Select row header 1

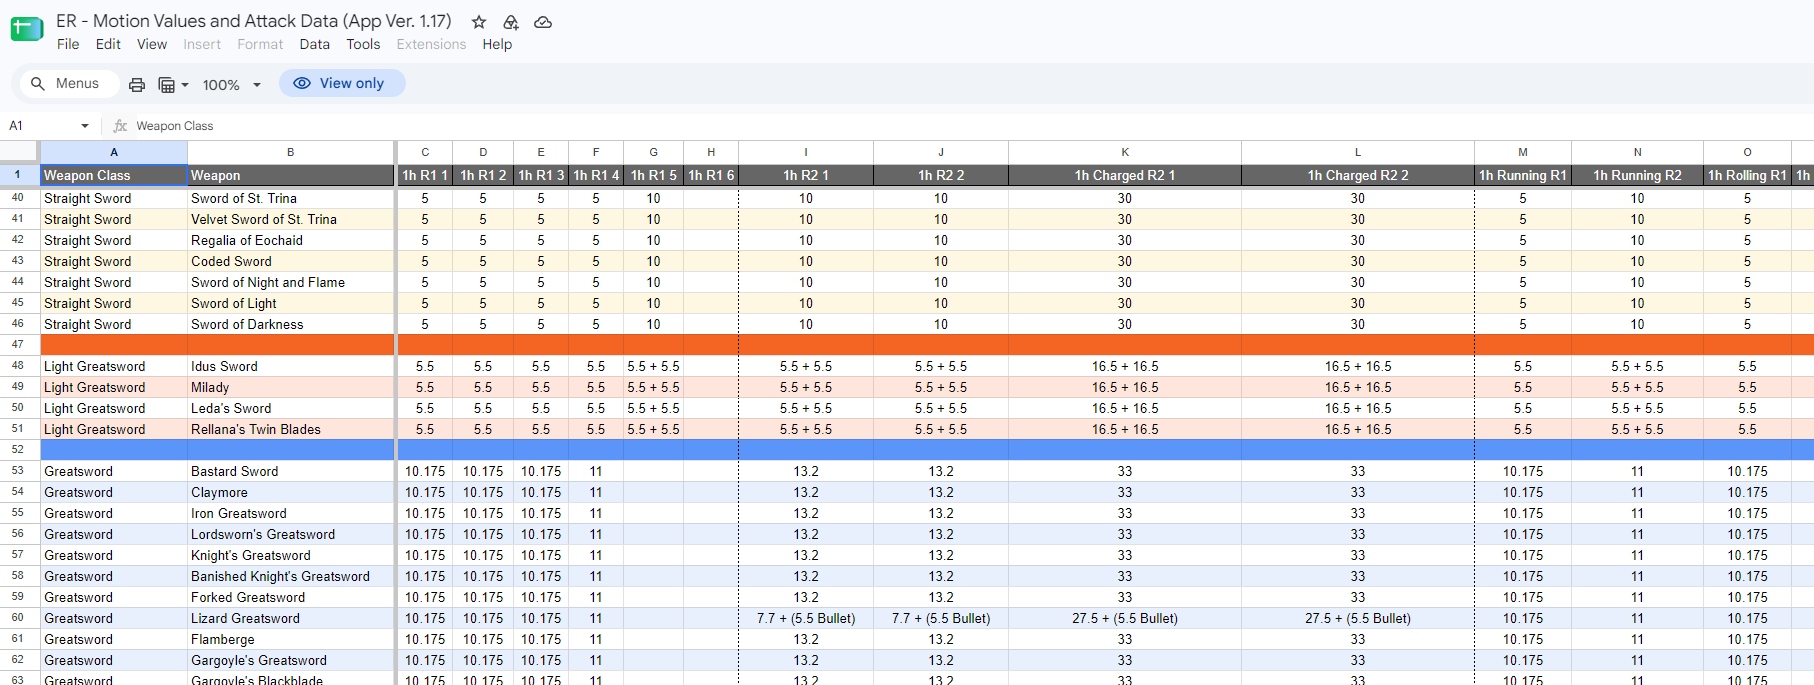tap(18, 175)
